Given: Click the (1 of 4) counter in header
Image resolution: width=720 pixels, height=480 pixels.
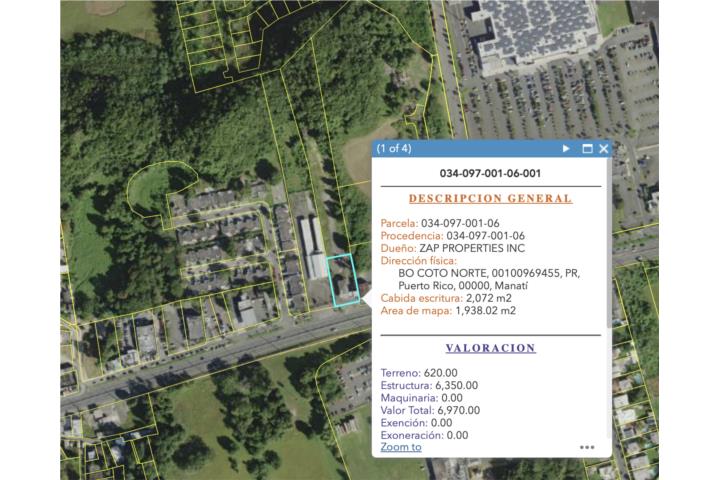Looking at the screenshot, I should pyautogui.click(x=394, y=148).
